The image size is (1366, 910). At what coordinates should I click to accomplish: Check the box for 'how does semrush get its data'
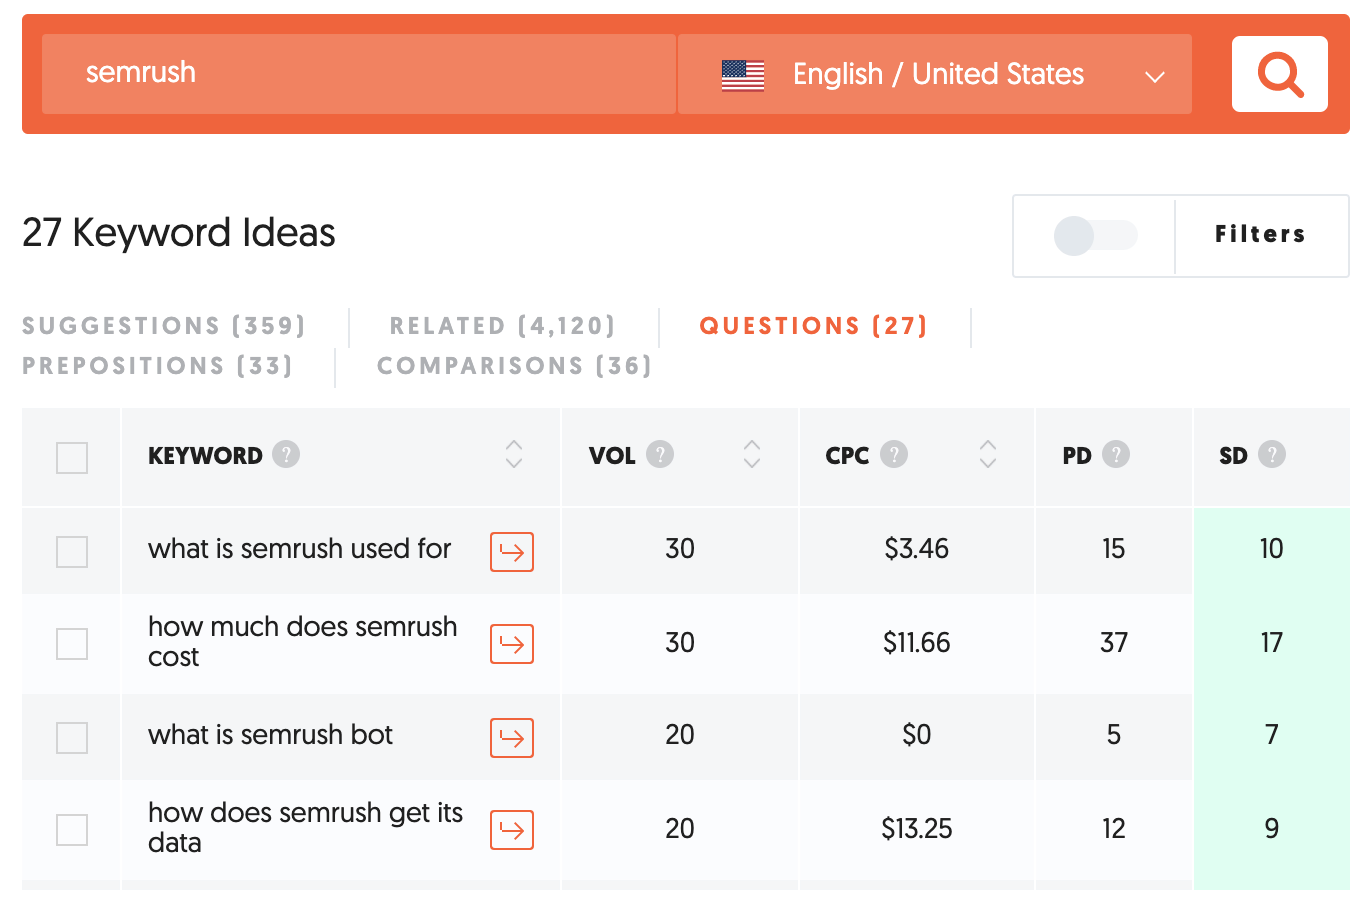(72, 830)
